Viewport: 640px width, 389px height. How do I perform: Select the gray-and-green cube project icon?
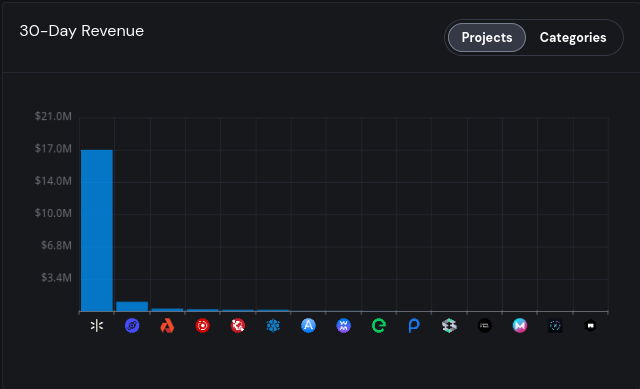[x=449, y=326]
